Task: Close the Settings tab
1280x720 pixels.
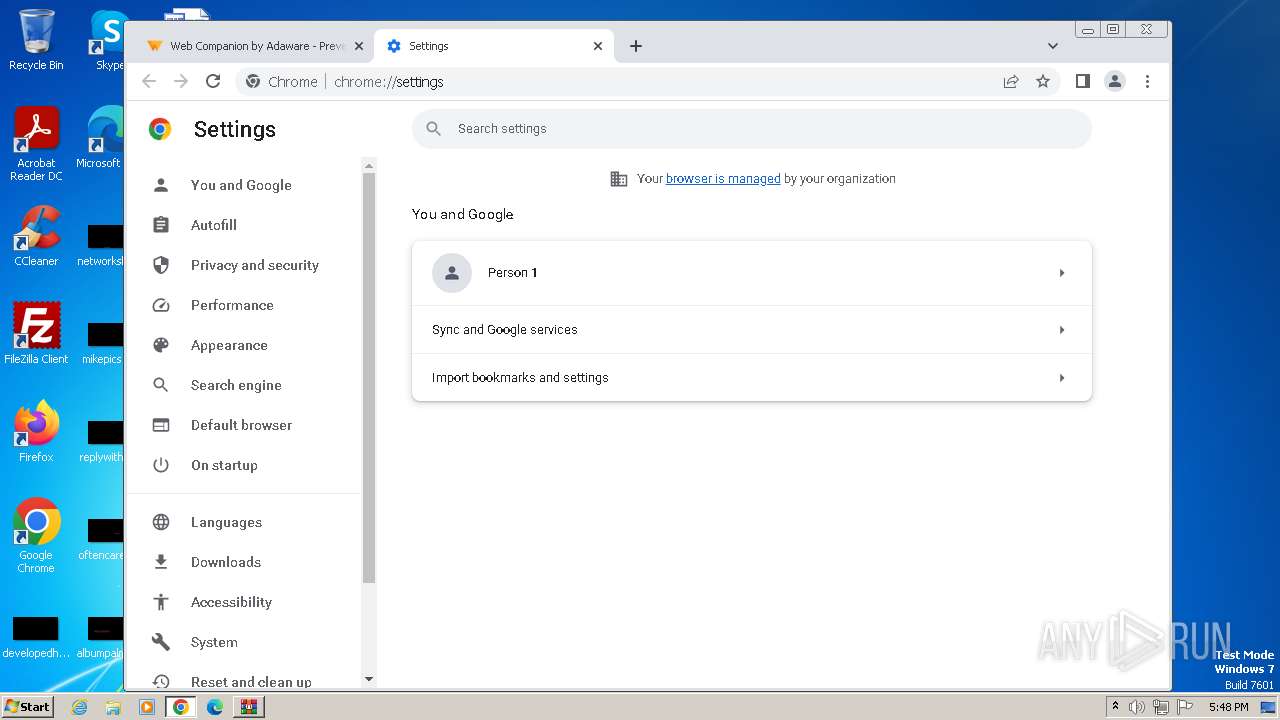Action: [x=598, y=46]
